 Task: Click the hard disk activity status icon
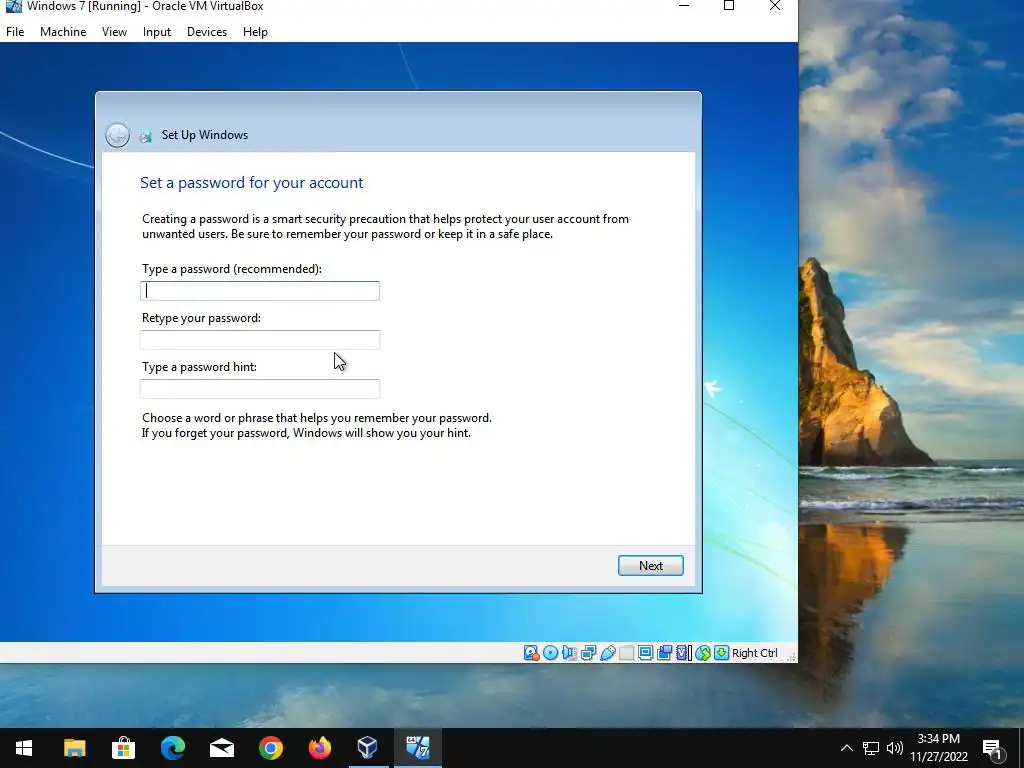pyautogui.click(x=531, y=652)
